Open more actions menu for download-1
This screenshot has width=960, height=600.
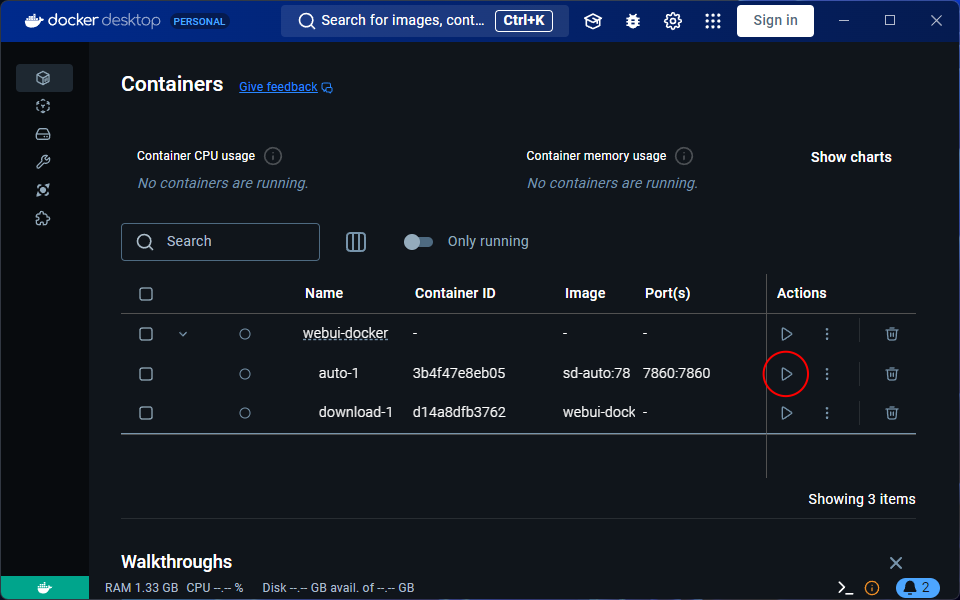[x=827, y=413]
